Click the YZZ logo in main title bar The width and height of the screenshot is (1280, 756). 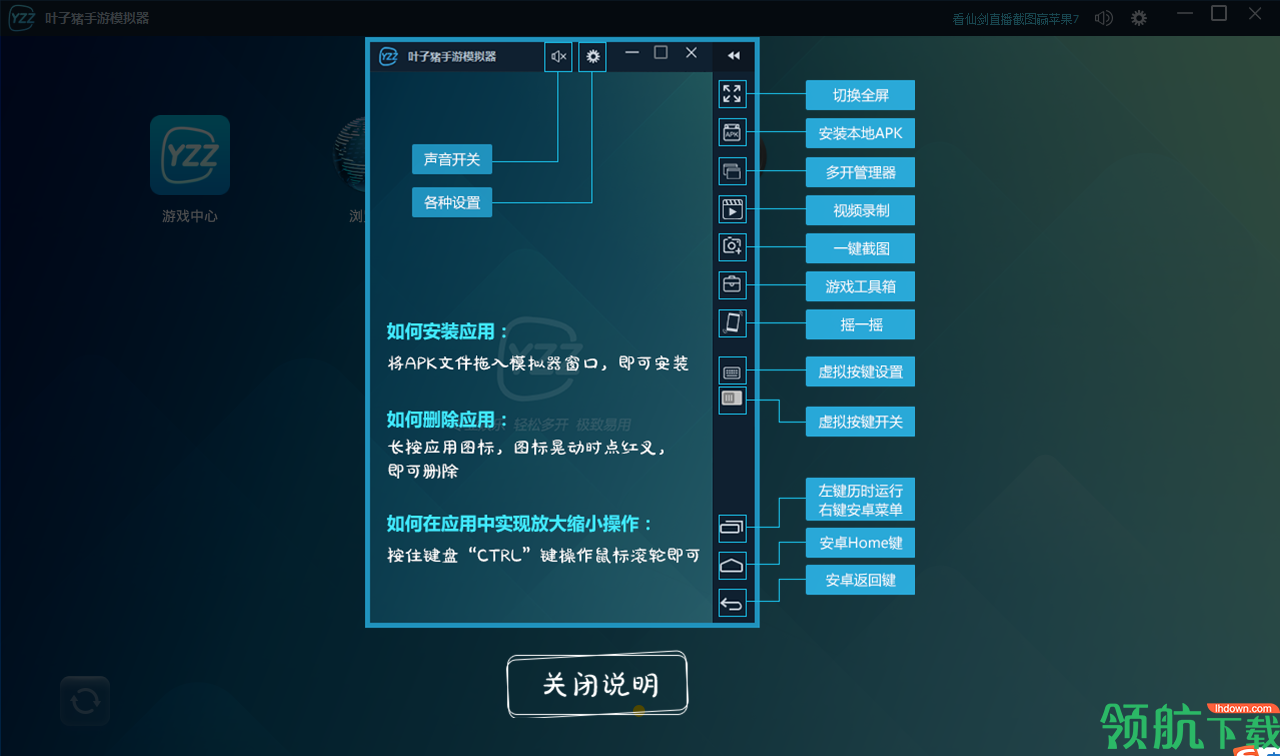click(x=21, y=18)
